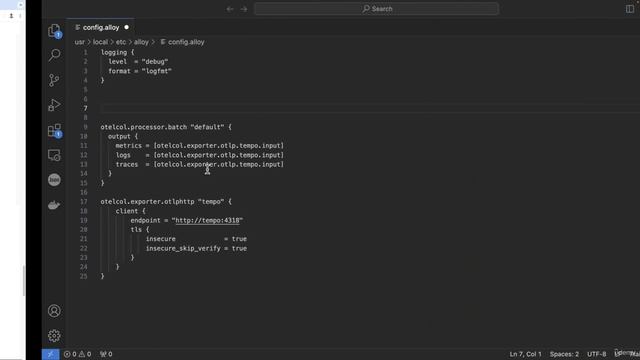Click the 'alloy' folder in breadcrumb
The height and width of the screenshot is (360, 640).
(141, 42)
